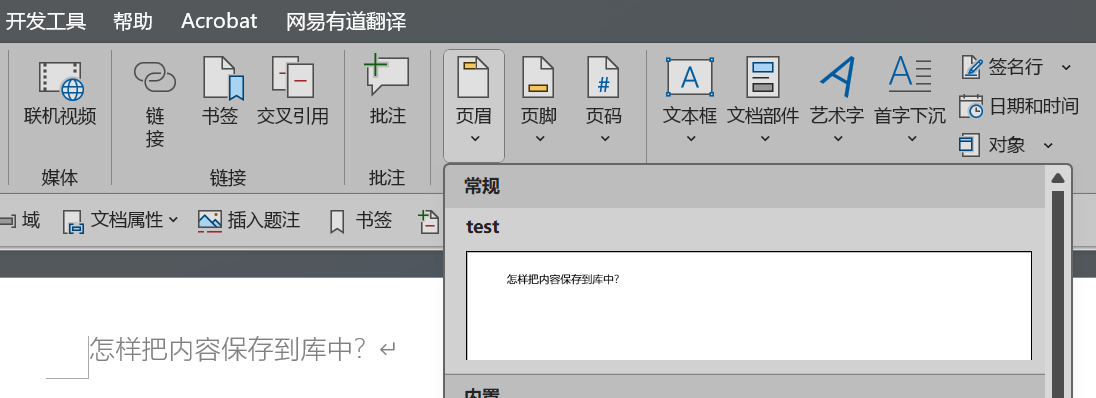Click the header gallery scrollbar track
The height and width of the screenshot is (398, 1096).
(x=1058, y=294)
